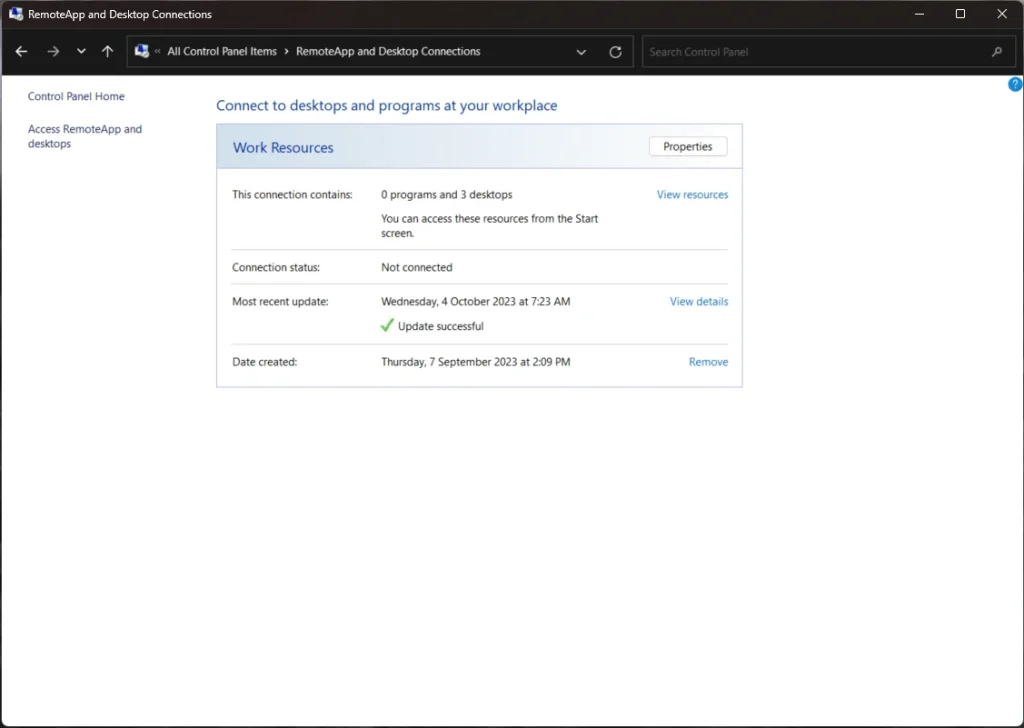Screen dimensions: 1024x728
Task: Select All Control Panel Items breadcrumb
Action: 222,52
